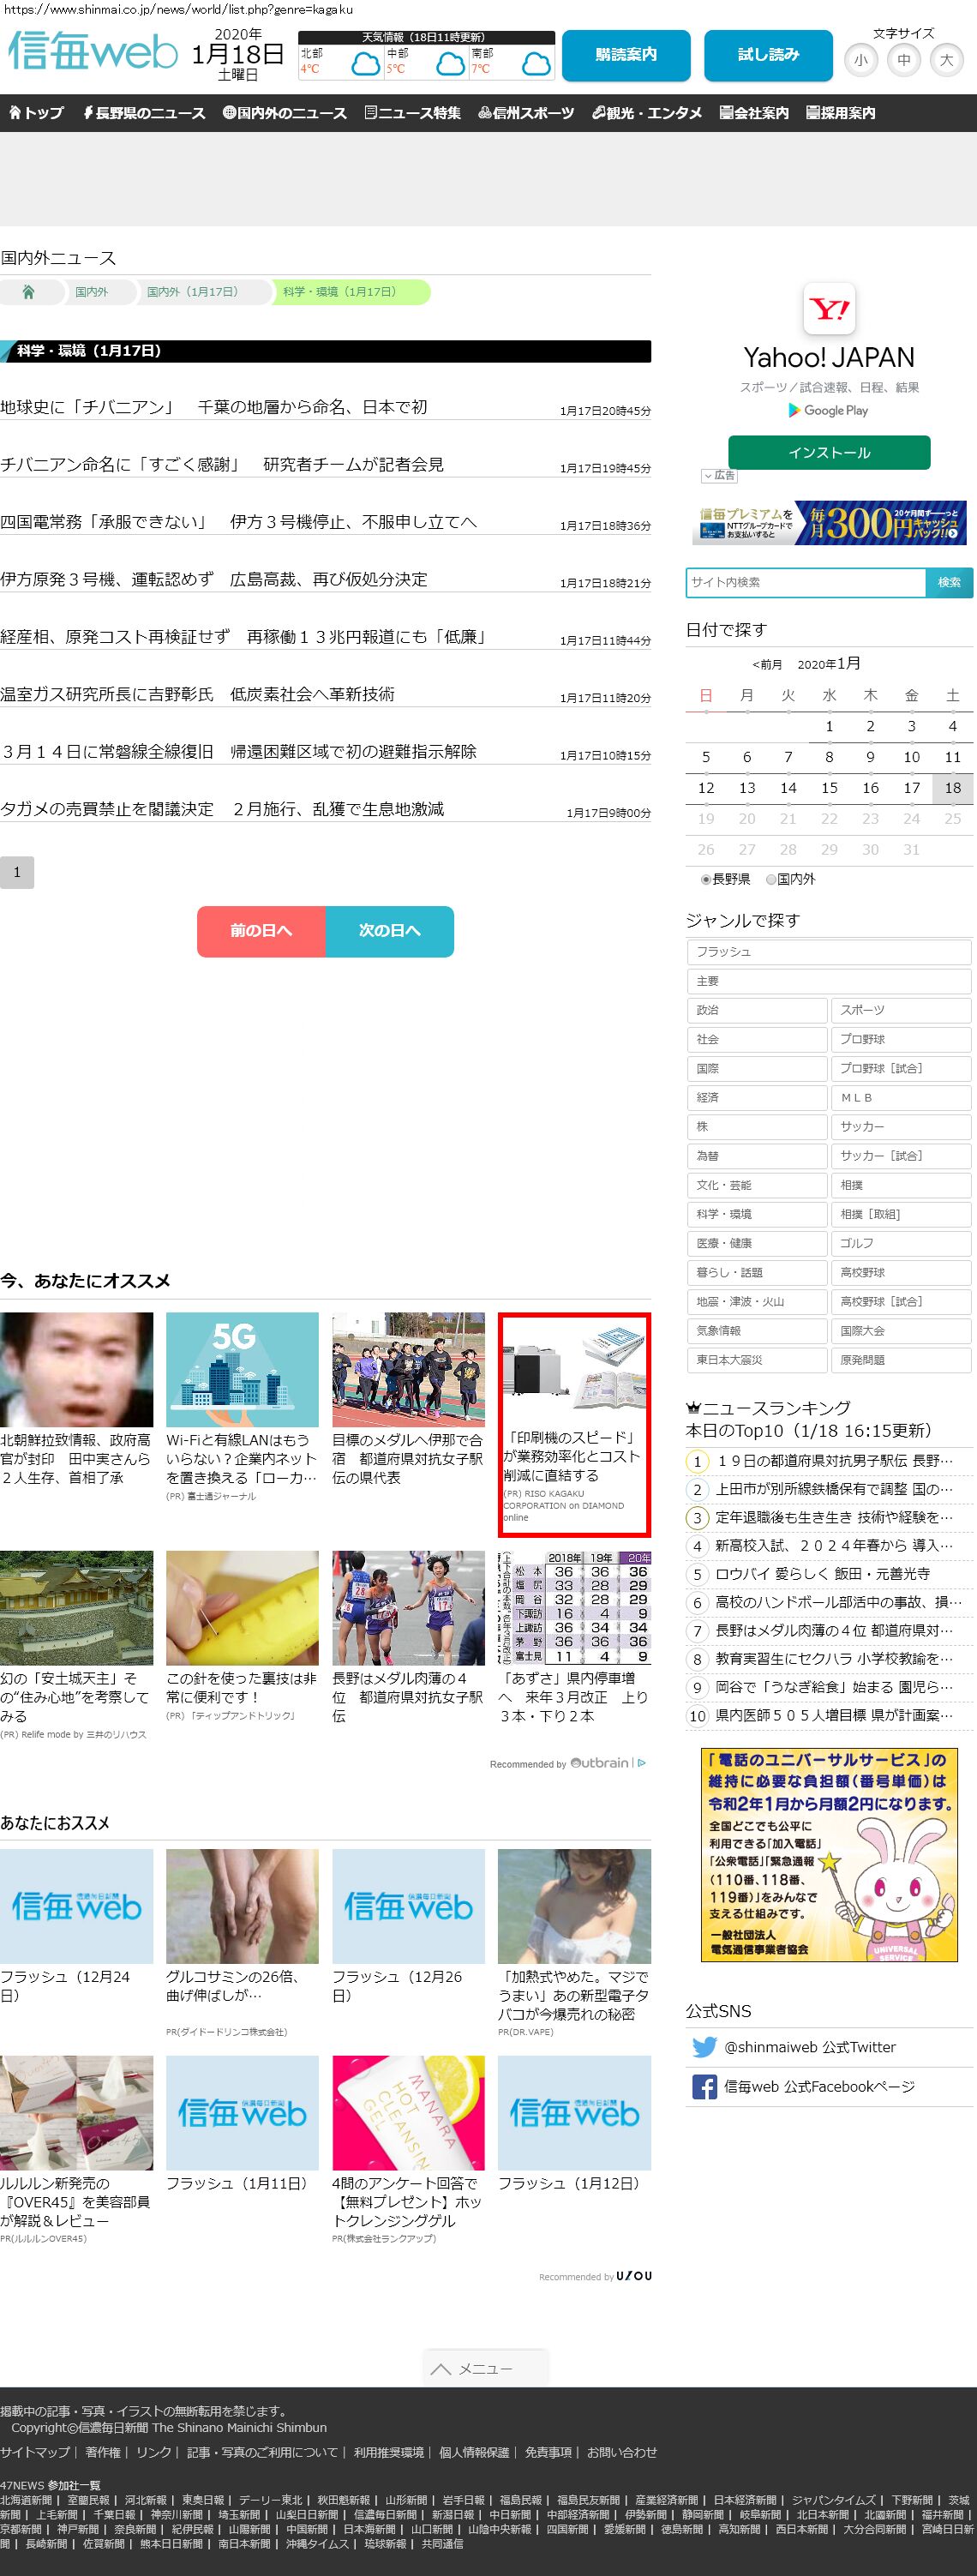Open the official Facebook icon
Viewport: 977px width, 2576px height.
click(x=704, y=2087)
